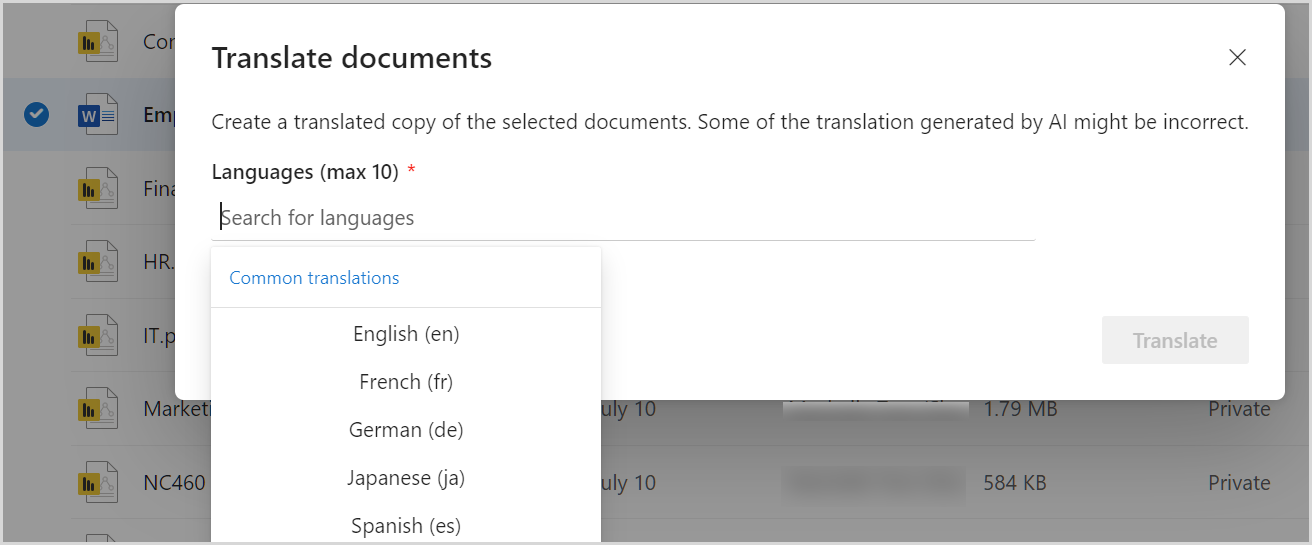Pick German (de) from common translations
Viewport: 1312px width, 545px height.
[406, 430]
